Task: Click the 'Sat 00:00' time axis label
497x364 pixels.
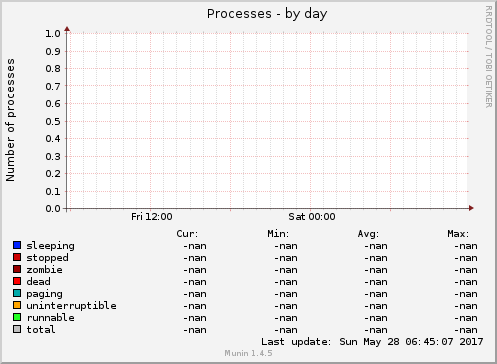Action: click(x=312, y=217)
